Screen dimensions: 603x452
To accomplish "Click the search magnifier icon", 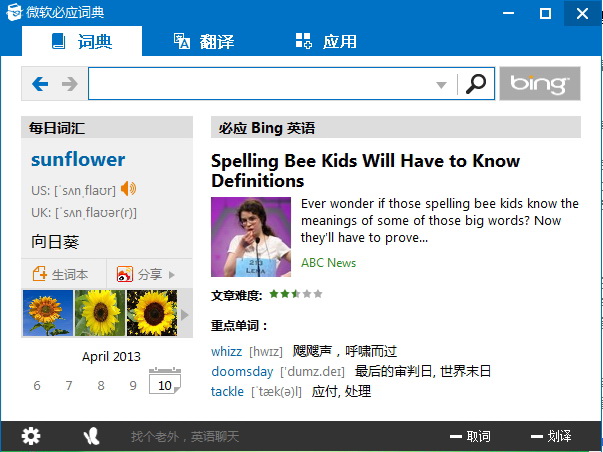I will pos(477,84).
